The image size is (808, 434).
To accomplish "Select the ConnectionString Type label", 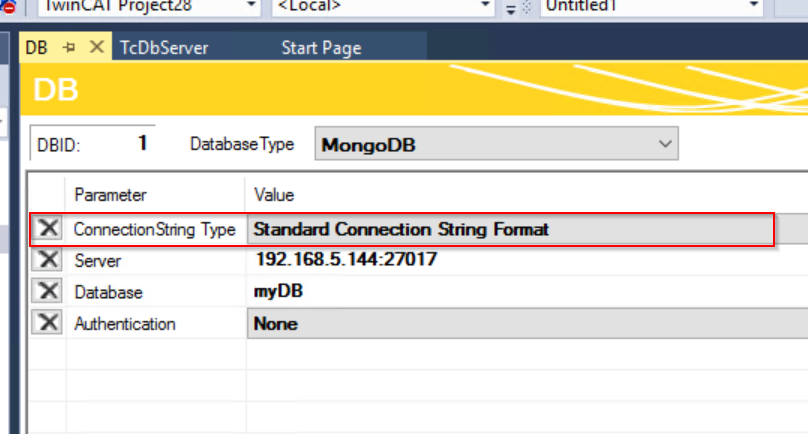I will [x=155, y=229].
